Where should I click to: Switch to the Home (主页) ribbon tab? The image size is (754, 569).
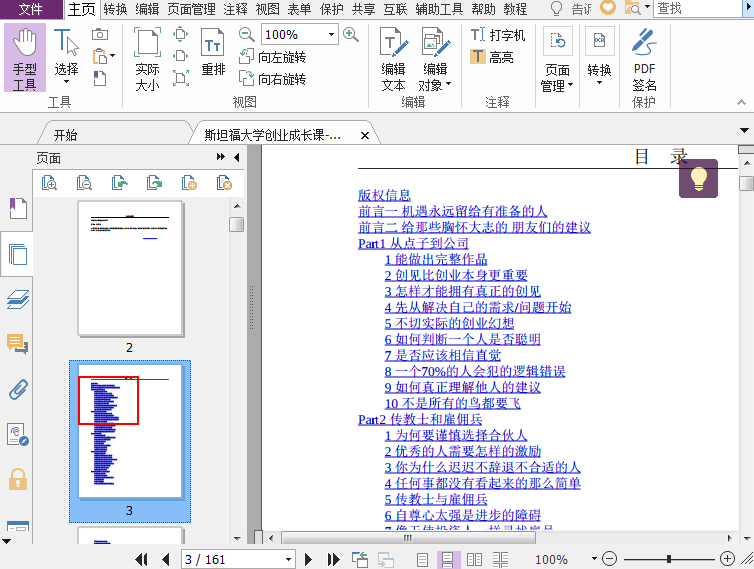pos(81,9)
